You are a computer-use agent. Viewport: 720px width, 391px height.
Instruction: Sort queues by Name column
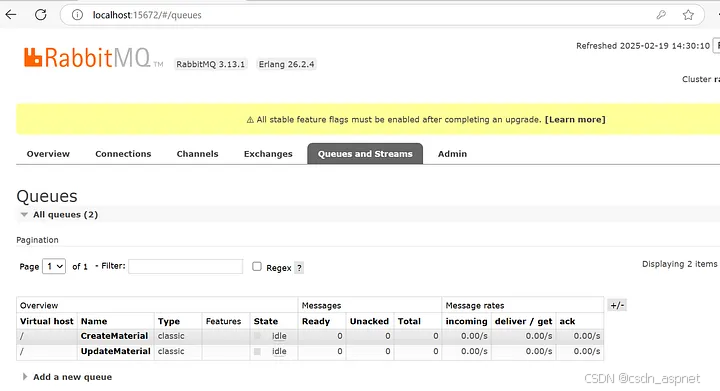pyautogui.click(x=94, y=321)
